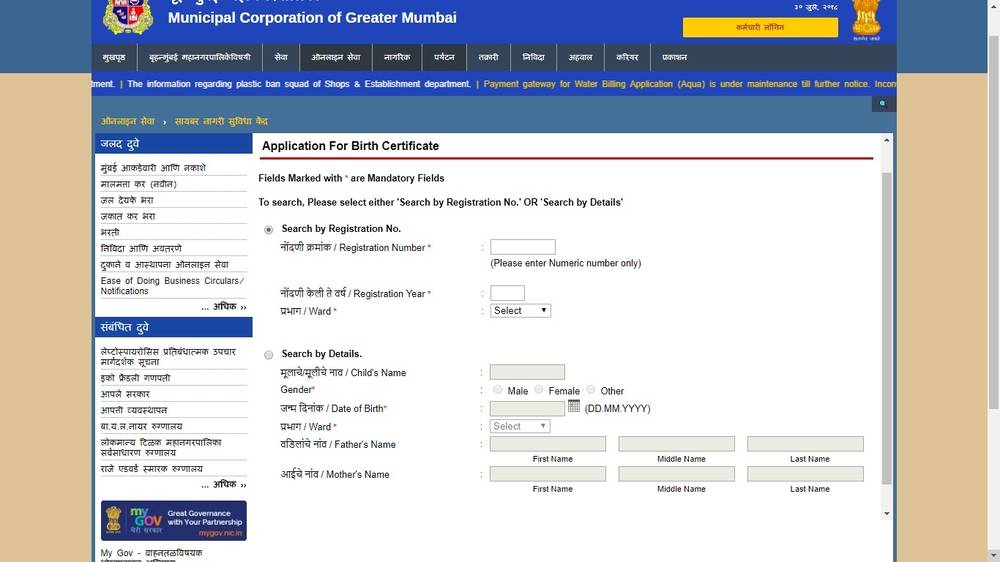The image size is (1000, 562).
Task: Open the MyGov banner image
Action: pos(173,521)
